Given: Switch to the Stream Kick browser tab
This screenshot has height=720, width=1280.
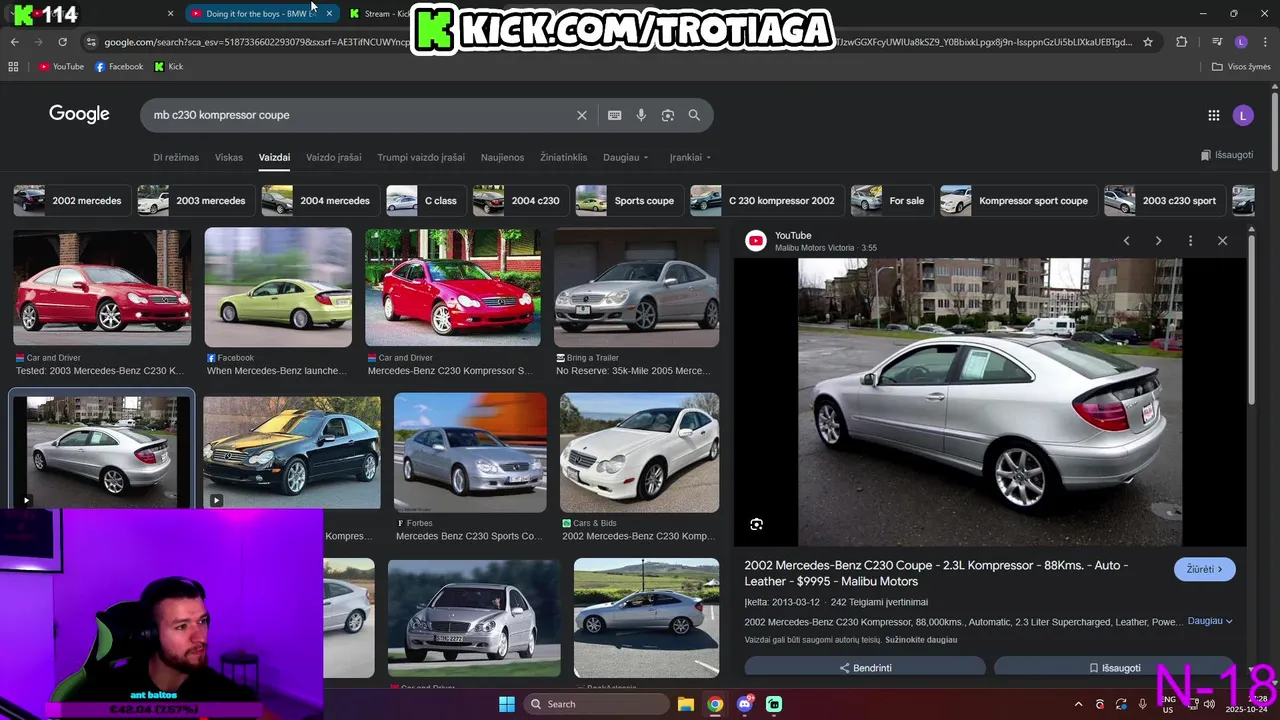Looking at the screenshot, I should pyautogui.click(x=379, y=14).
